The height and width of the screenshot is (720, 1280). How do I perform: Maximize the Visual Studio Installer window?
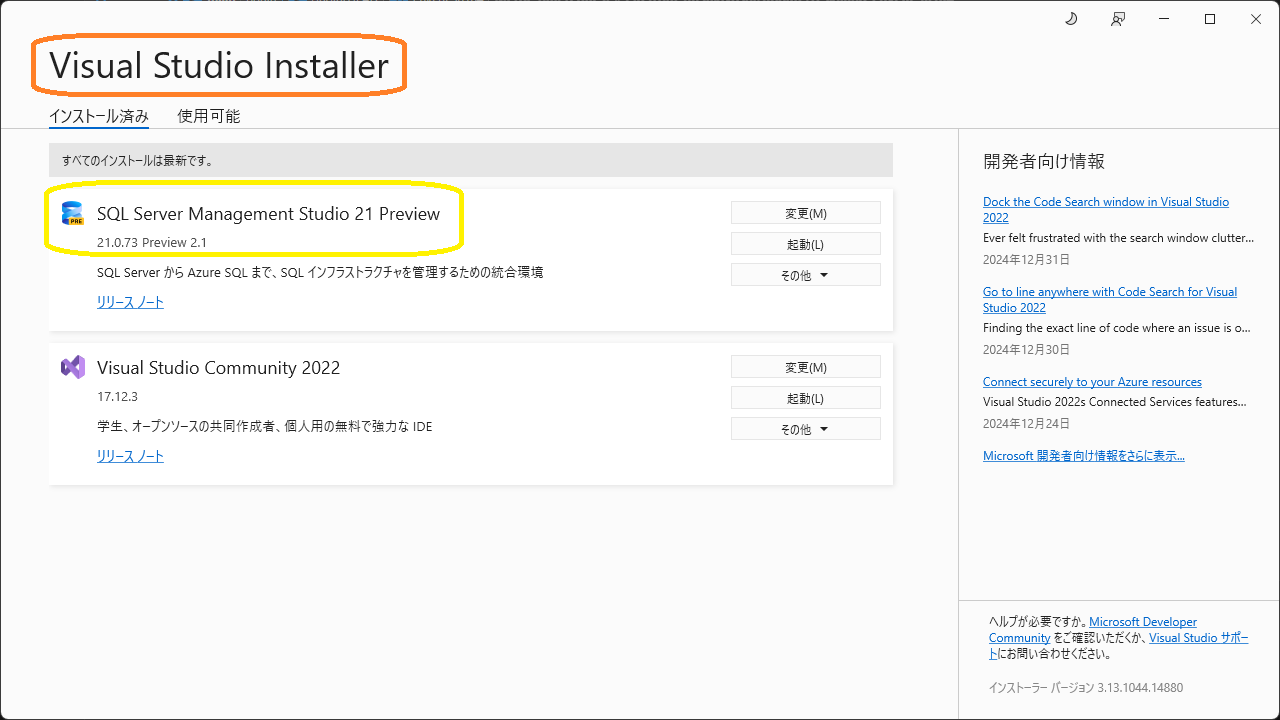coord(1210,19)
